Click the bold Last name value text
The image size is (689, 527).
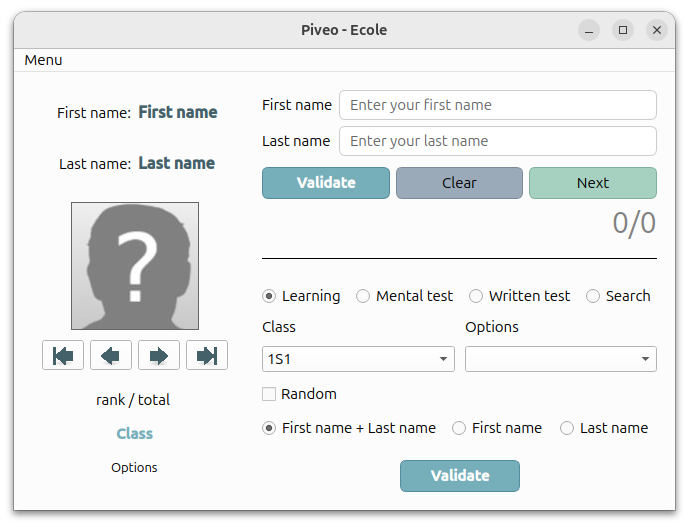(177, 163)
